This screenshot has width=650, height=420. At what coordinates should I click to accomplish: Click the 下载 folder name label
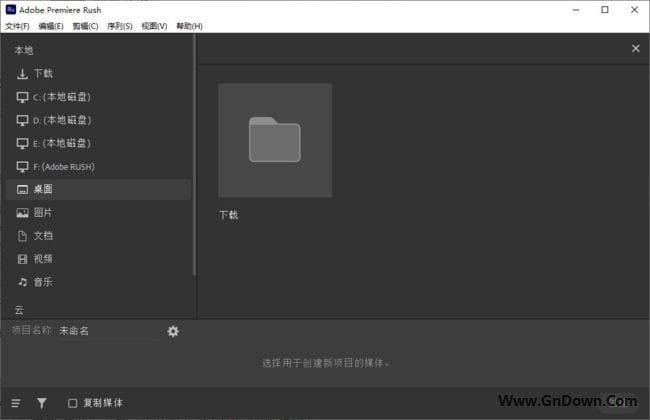229,215
